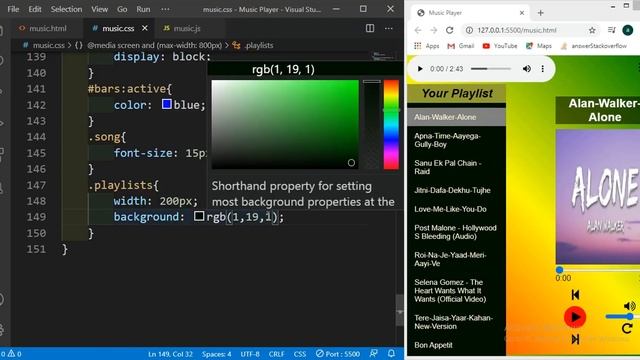Open the Edit menu
The height and width of the screenshot is (360, 640).
click(35, 9)
